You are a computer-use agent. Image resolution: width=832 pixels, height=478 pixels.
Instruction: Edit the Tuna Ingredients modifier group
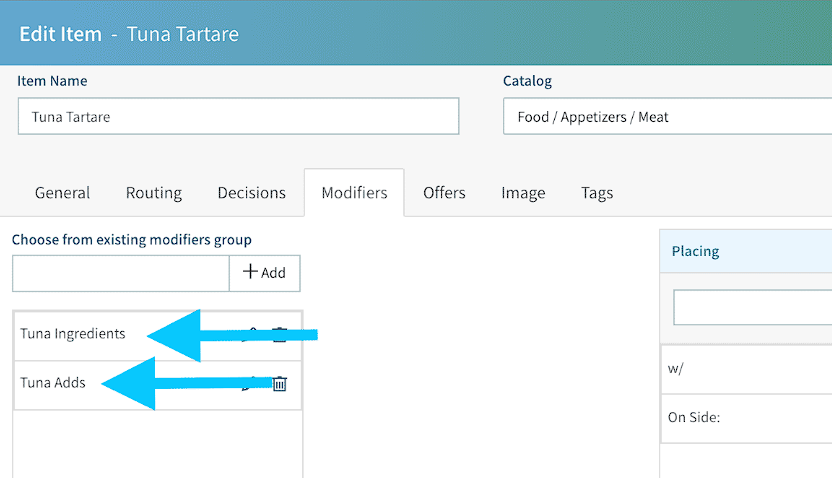point(253,335)
